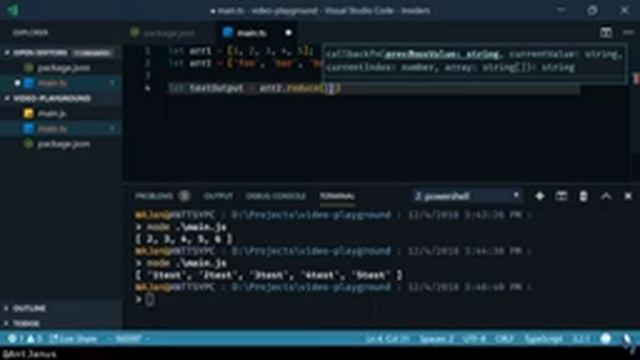
Task: Switch to the Output panel tab
Action: [x=218, y=196]
